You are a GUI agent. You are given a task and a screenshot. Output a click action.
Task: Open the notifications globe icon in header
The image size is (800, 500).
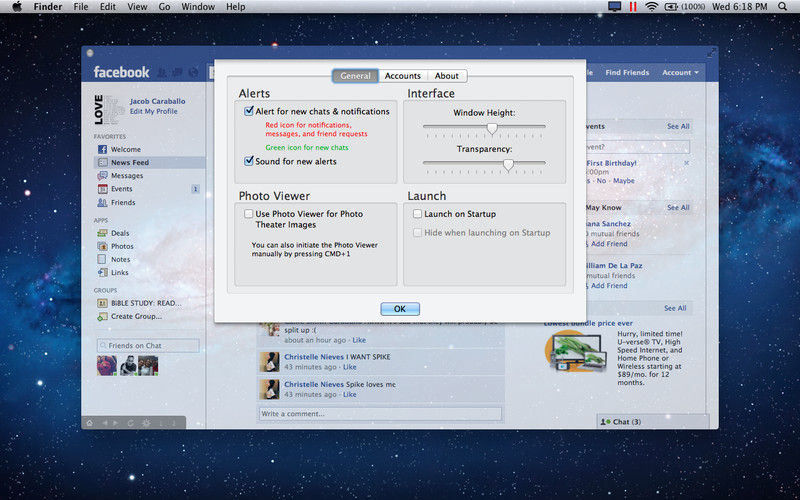[x=193, y=72]
